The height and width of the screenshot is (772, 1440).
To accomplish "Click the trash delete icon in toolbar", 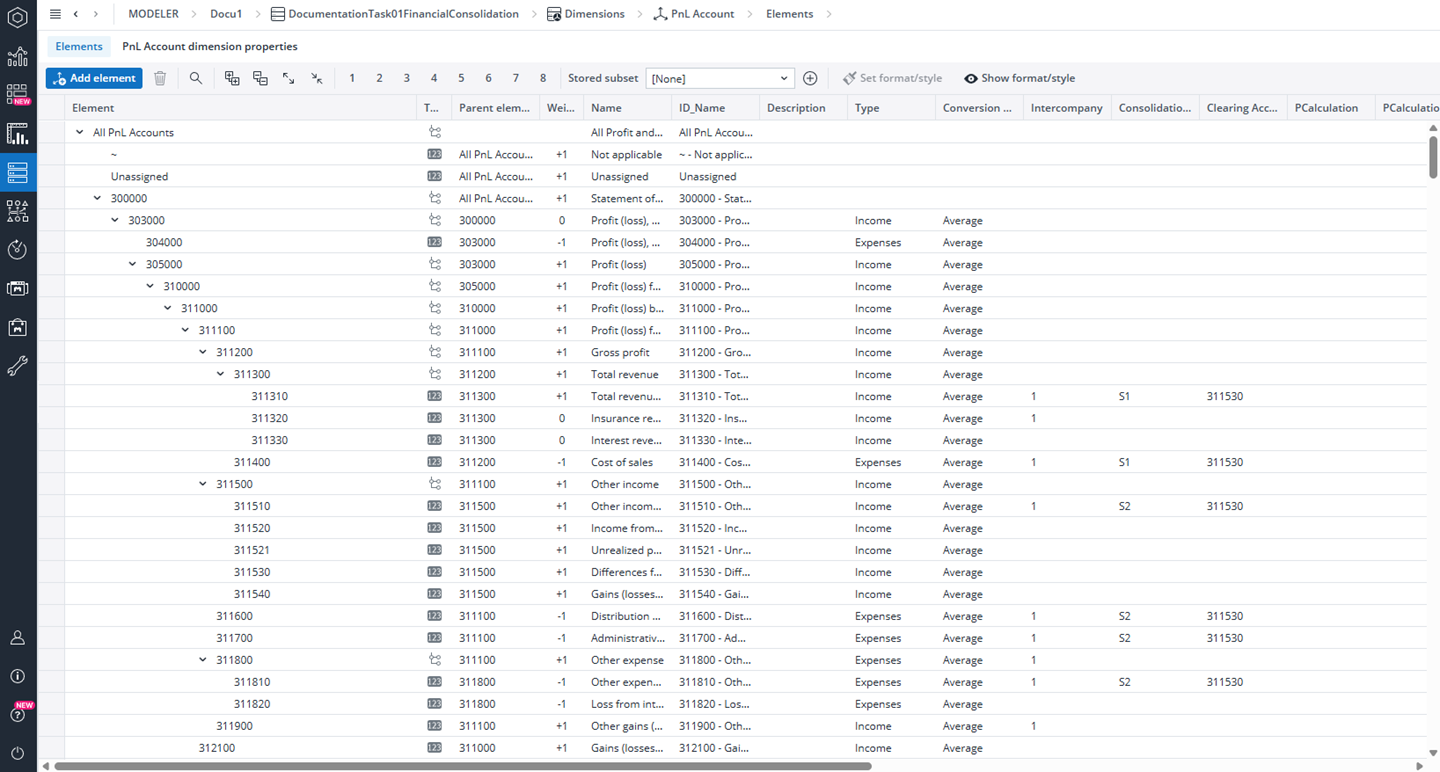I will coord(160,78).
